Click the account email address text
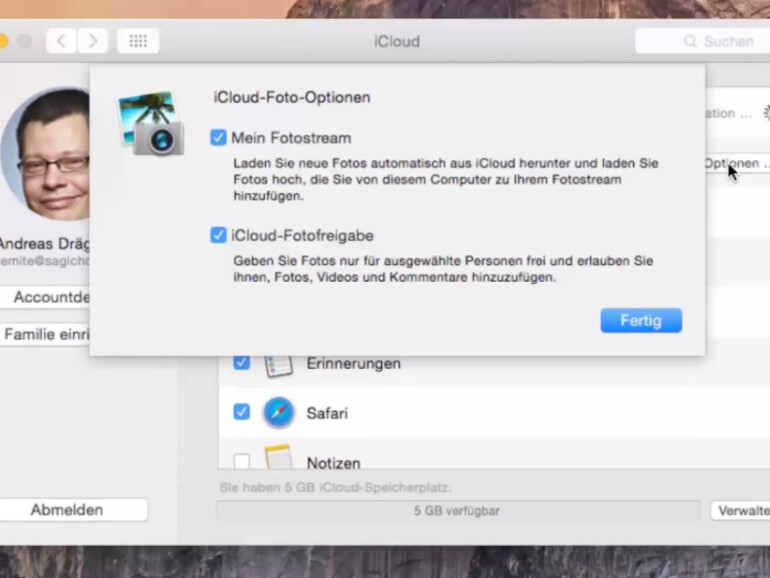 click(45, 261)
